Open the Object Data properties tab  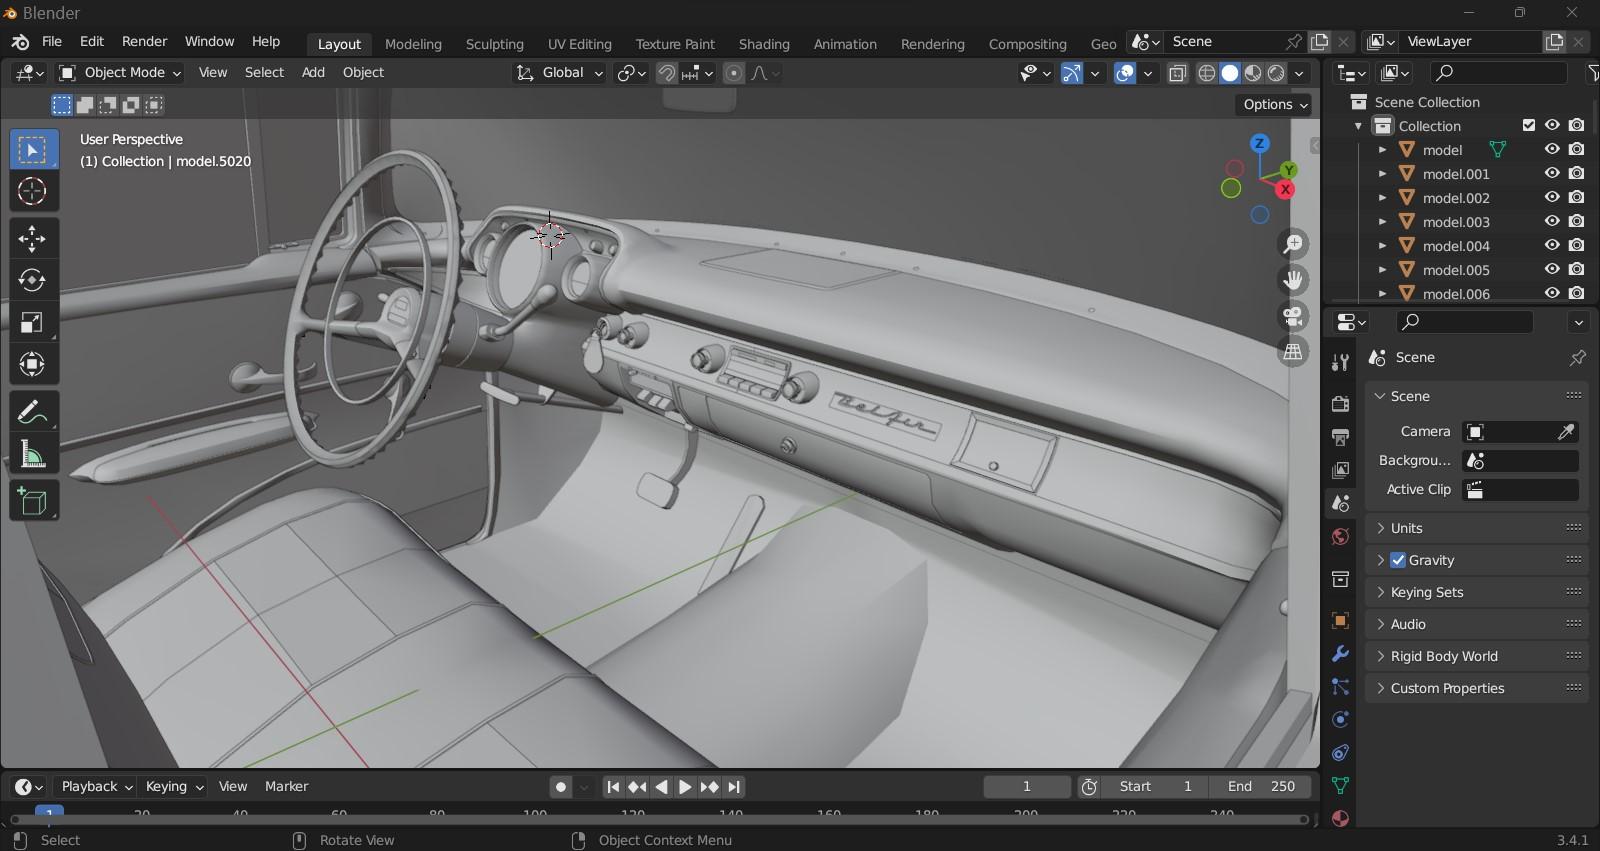pyautogui.click(x=1341, y=786)
